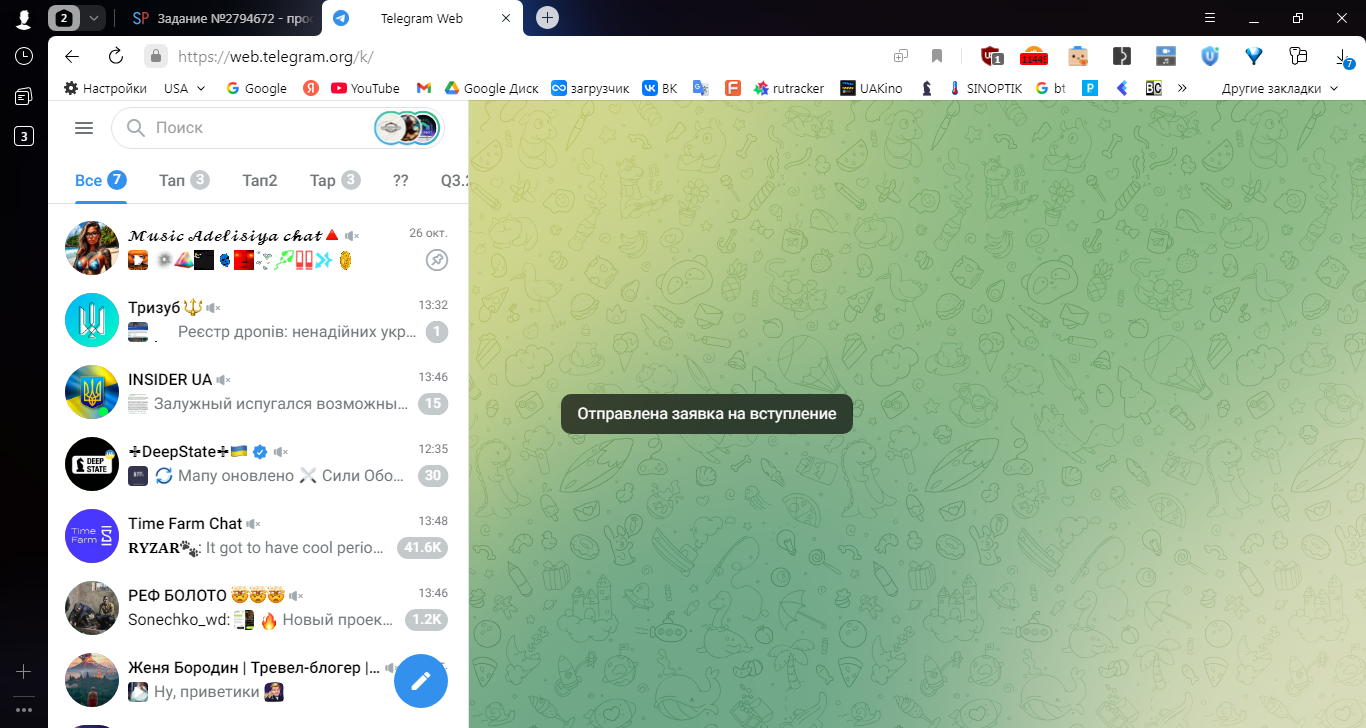Image resolution: width=1366 pixels, height=728 pixels.
Task: Open the UAKino bookmark
Action: tap(871, 88)
